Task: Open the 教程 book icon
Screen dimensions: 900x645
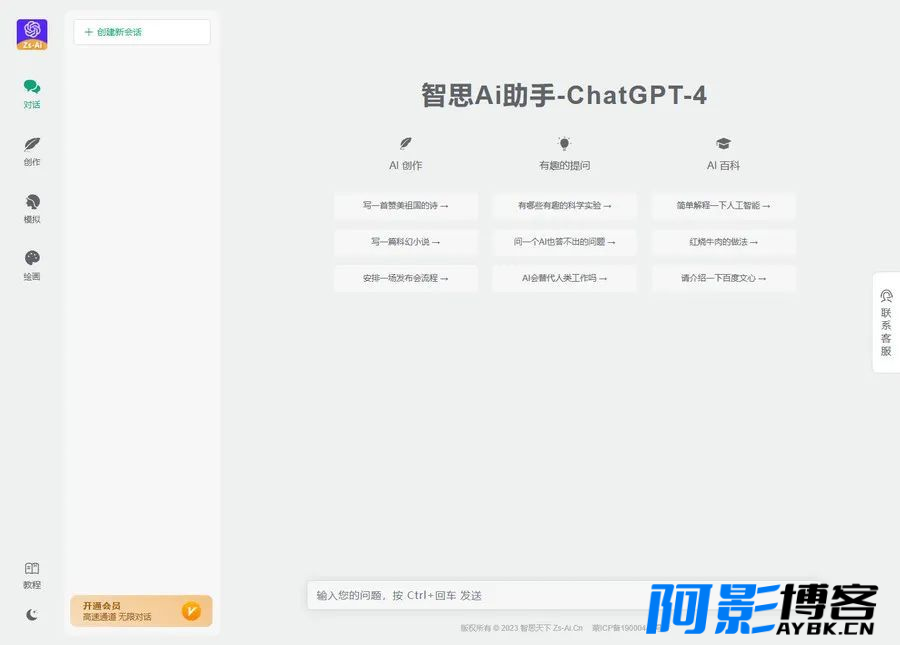Action: point(32,568)
